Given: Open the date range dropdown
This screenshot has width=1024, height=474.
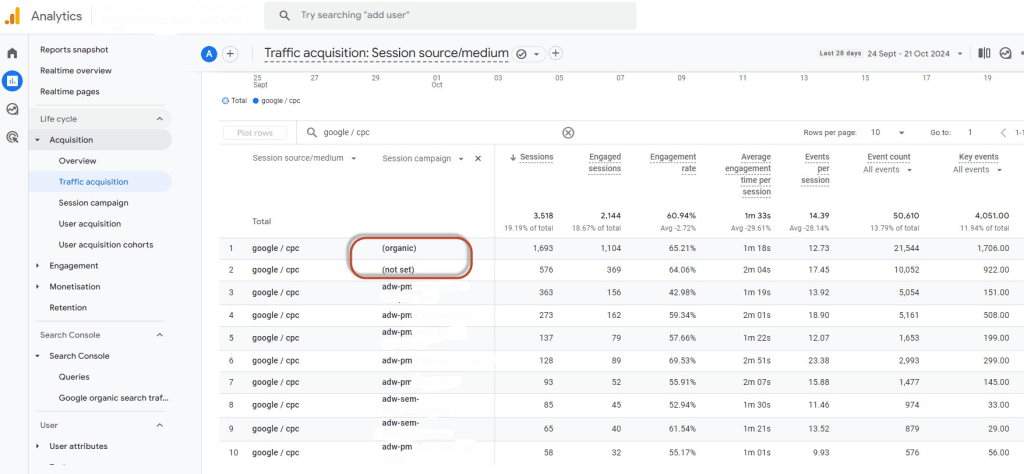Looking at the screenshot, I should coord(960,54).
